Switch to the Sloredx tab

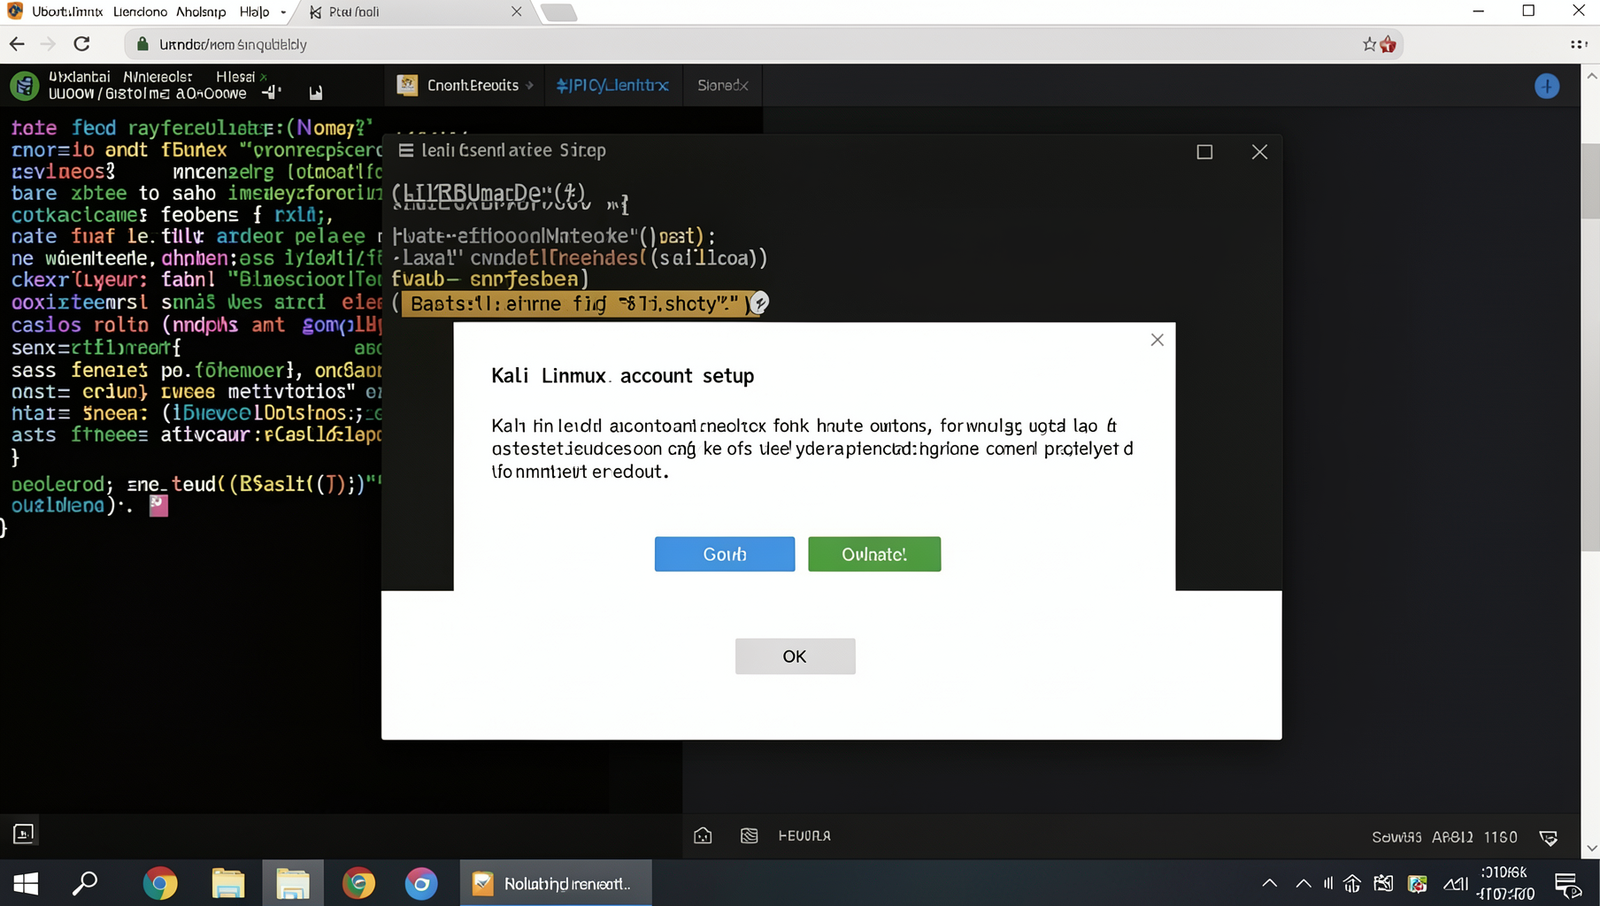coord(722,85)
